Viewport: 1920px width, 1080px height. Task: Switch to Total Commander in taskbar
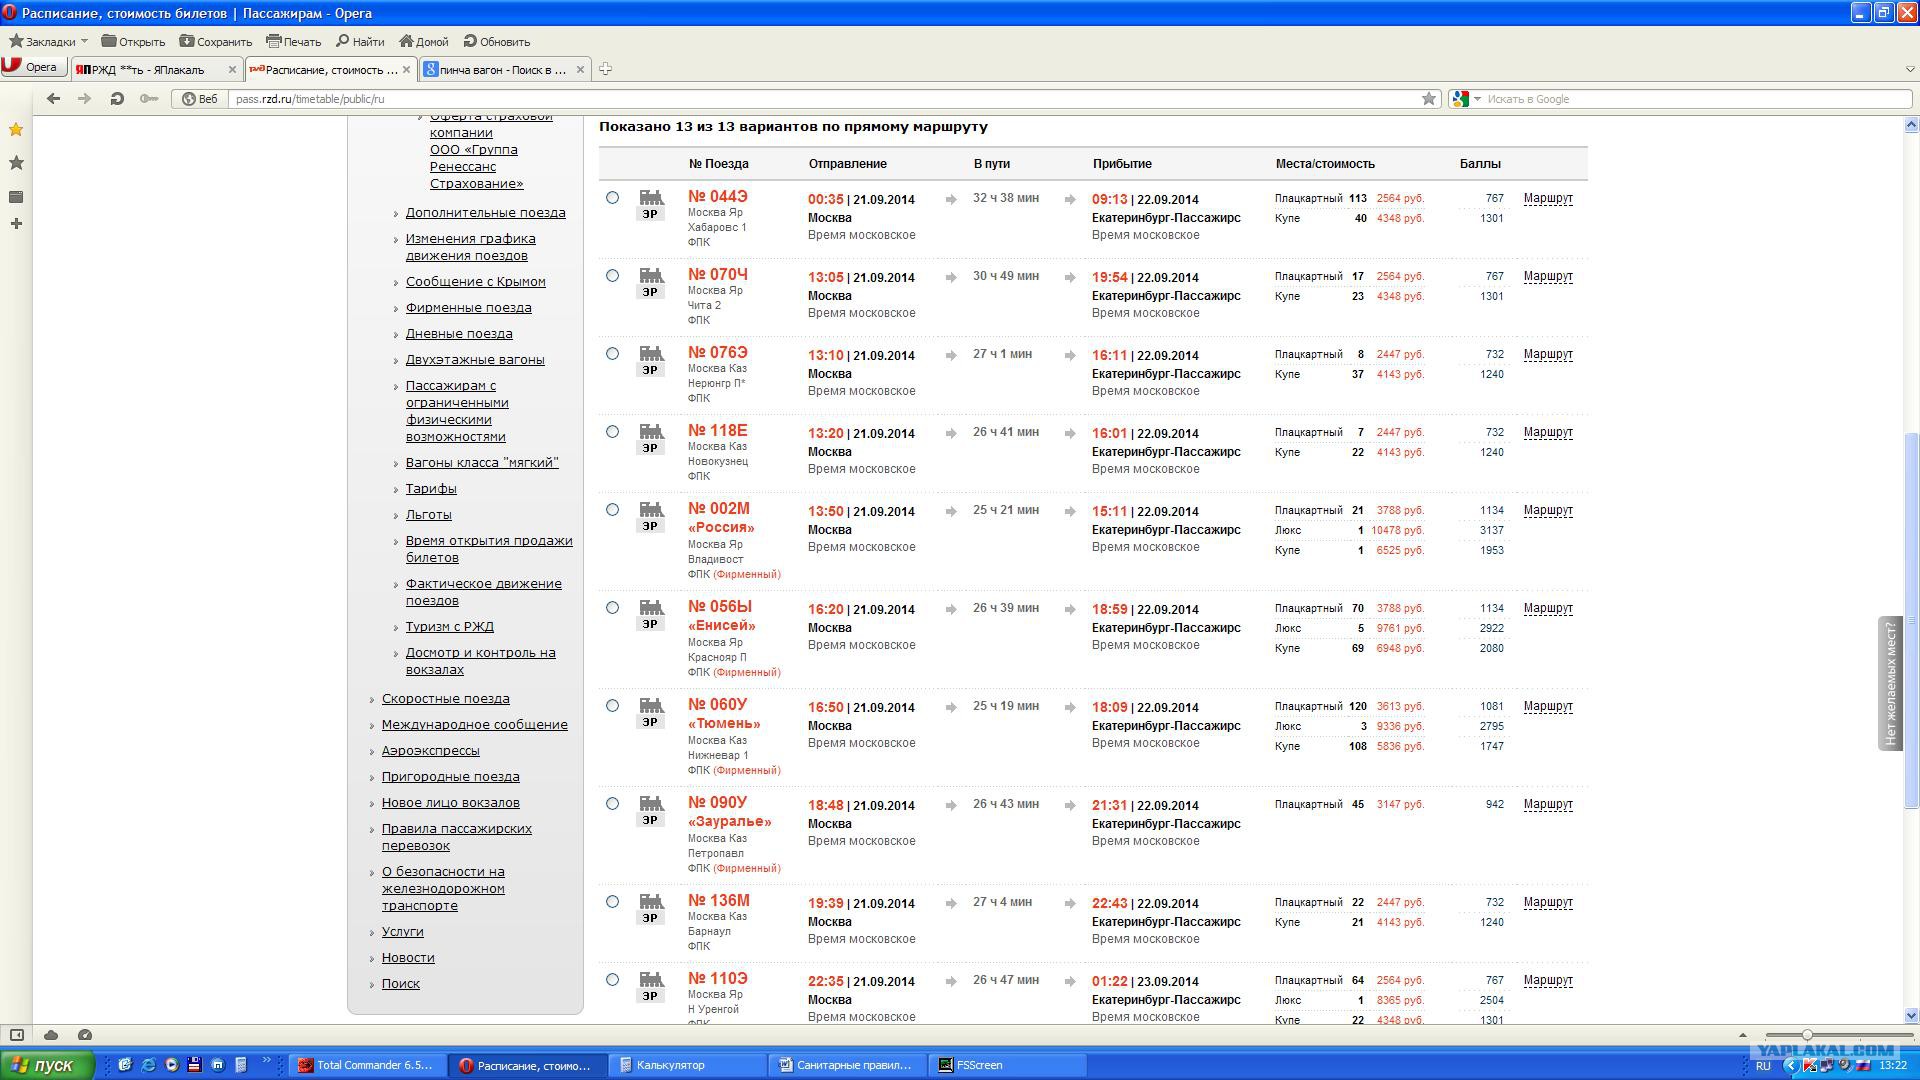pyautogui.click(x=367, y=1065)
